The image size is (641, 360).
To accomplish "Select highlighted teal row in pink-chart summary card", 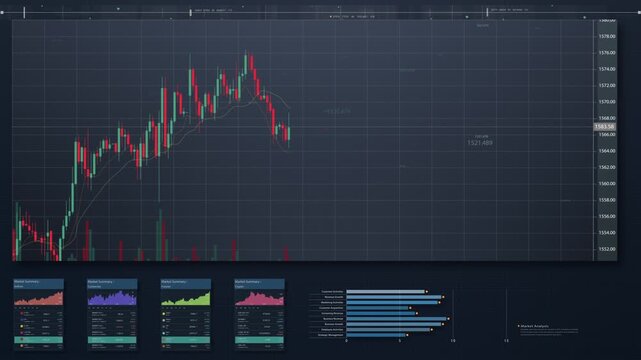I will (x=260, y=340).
